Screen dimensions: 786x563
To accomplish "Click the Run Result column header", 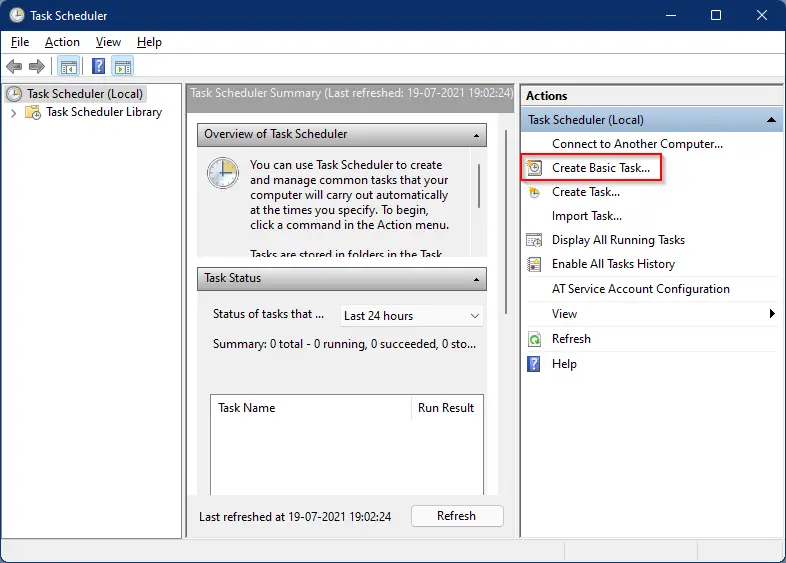I will (447, 408).
